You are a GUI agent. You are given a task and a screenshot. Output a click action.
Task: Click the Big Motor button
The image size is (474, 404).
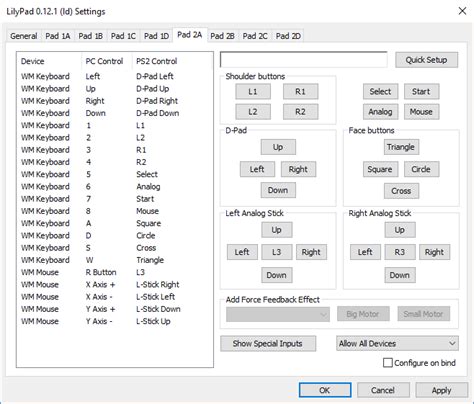click(x=363, y=314)
